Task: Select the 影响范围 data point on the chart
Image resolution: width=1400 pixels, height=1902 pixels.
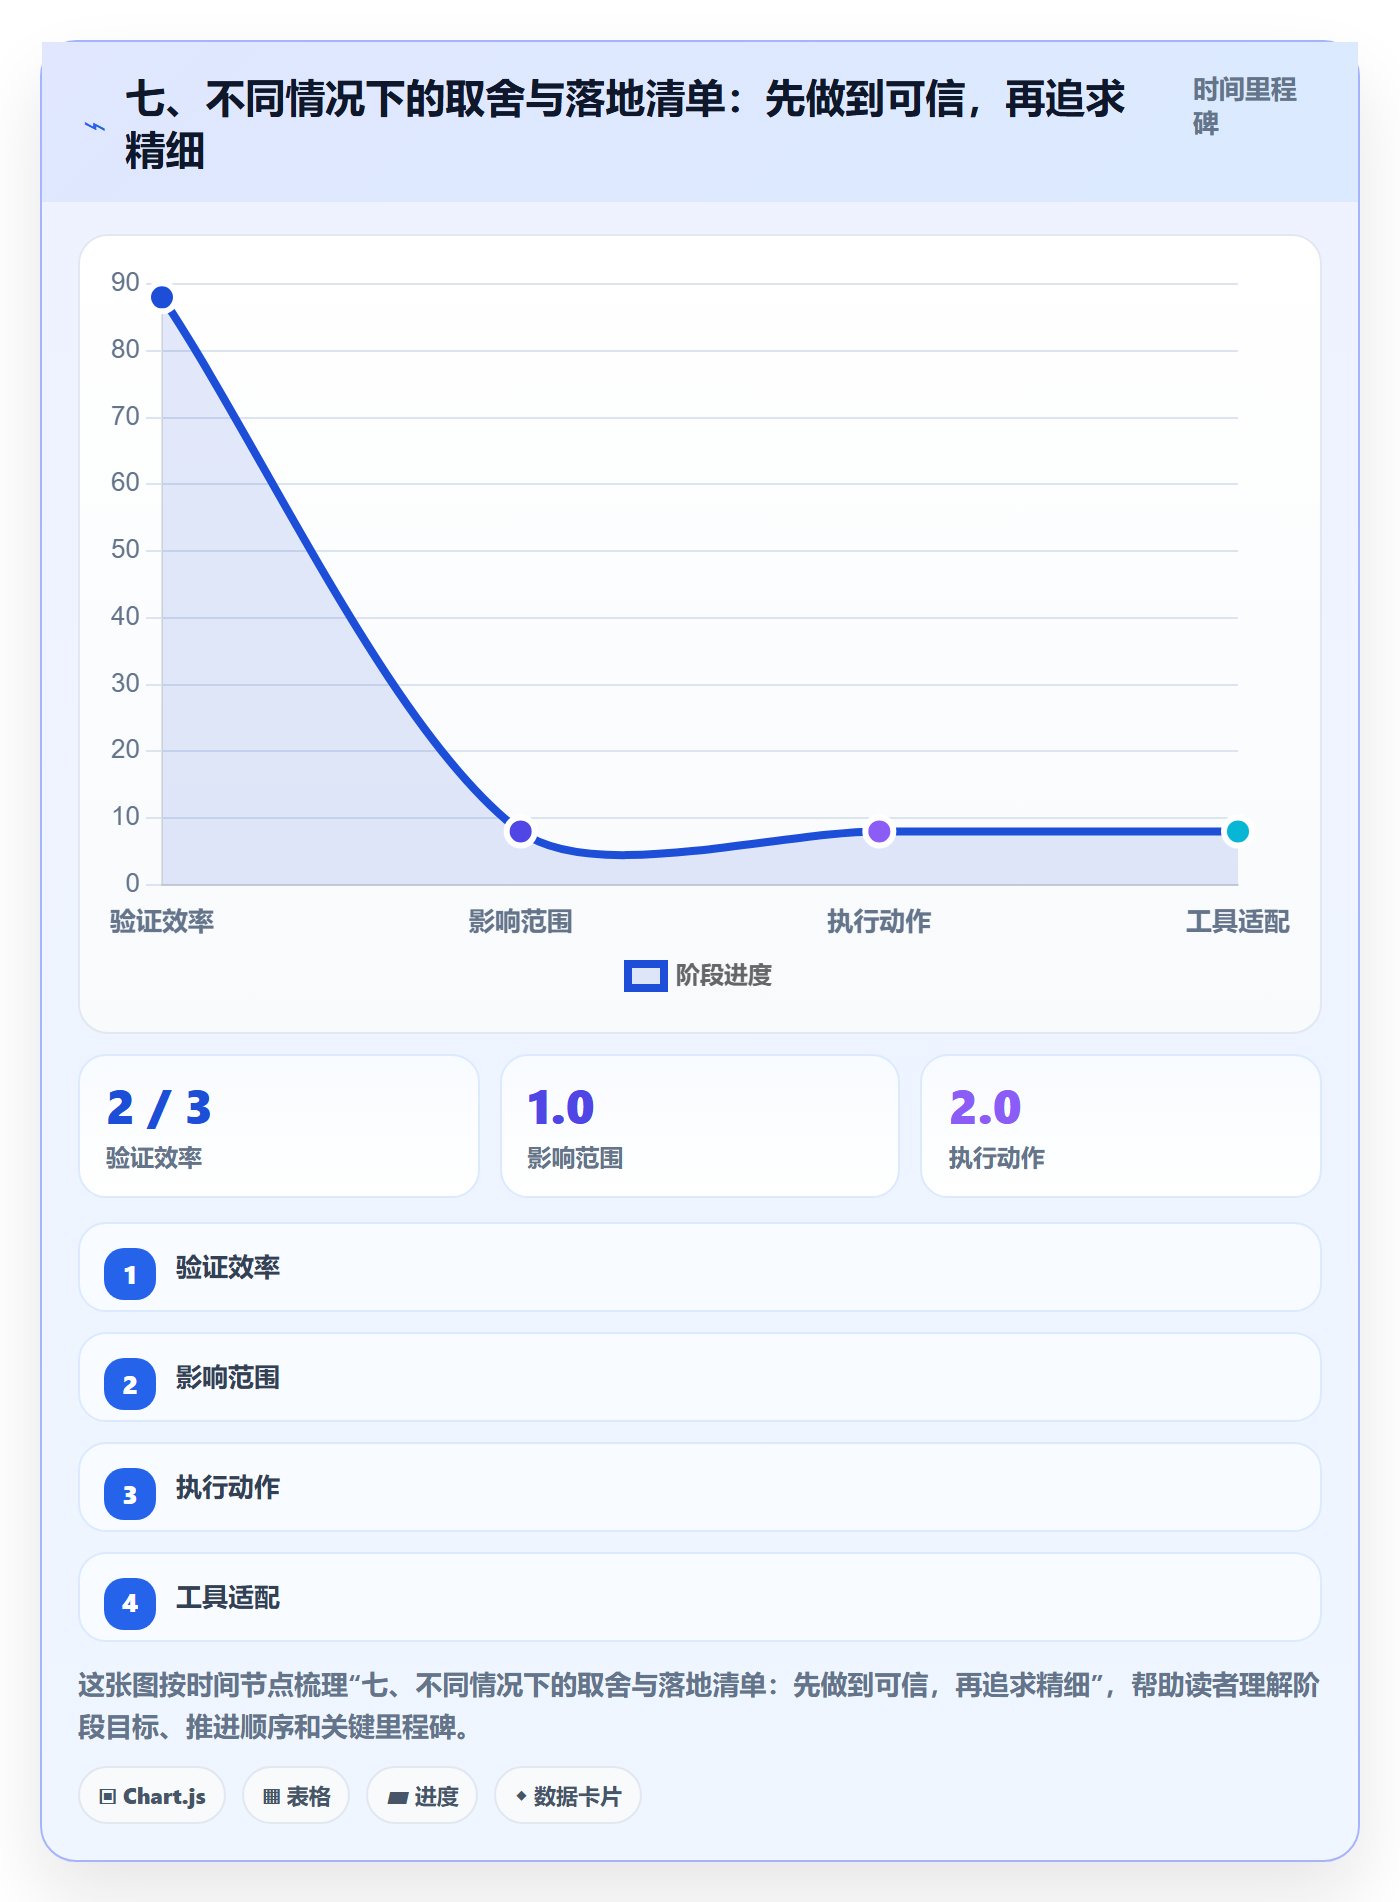Action: pos(520,831)
